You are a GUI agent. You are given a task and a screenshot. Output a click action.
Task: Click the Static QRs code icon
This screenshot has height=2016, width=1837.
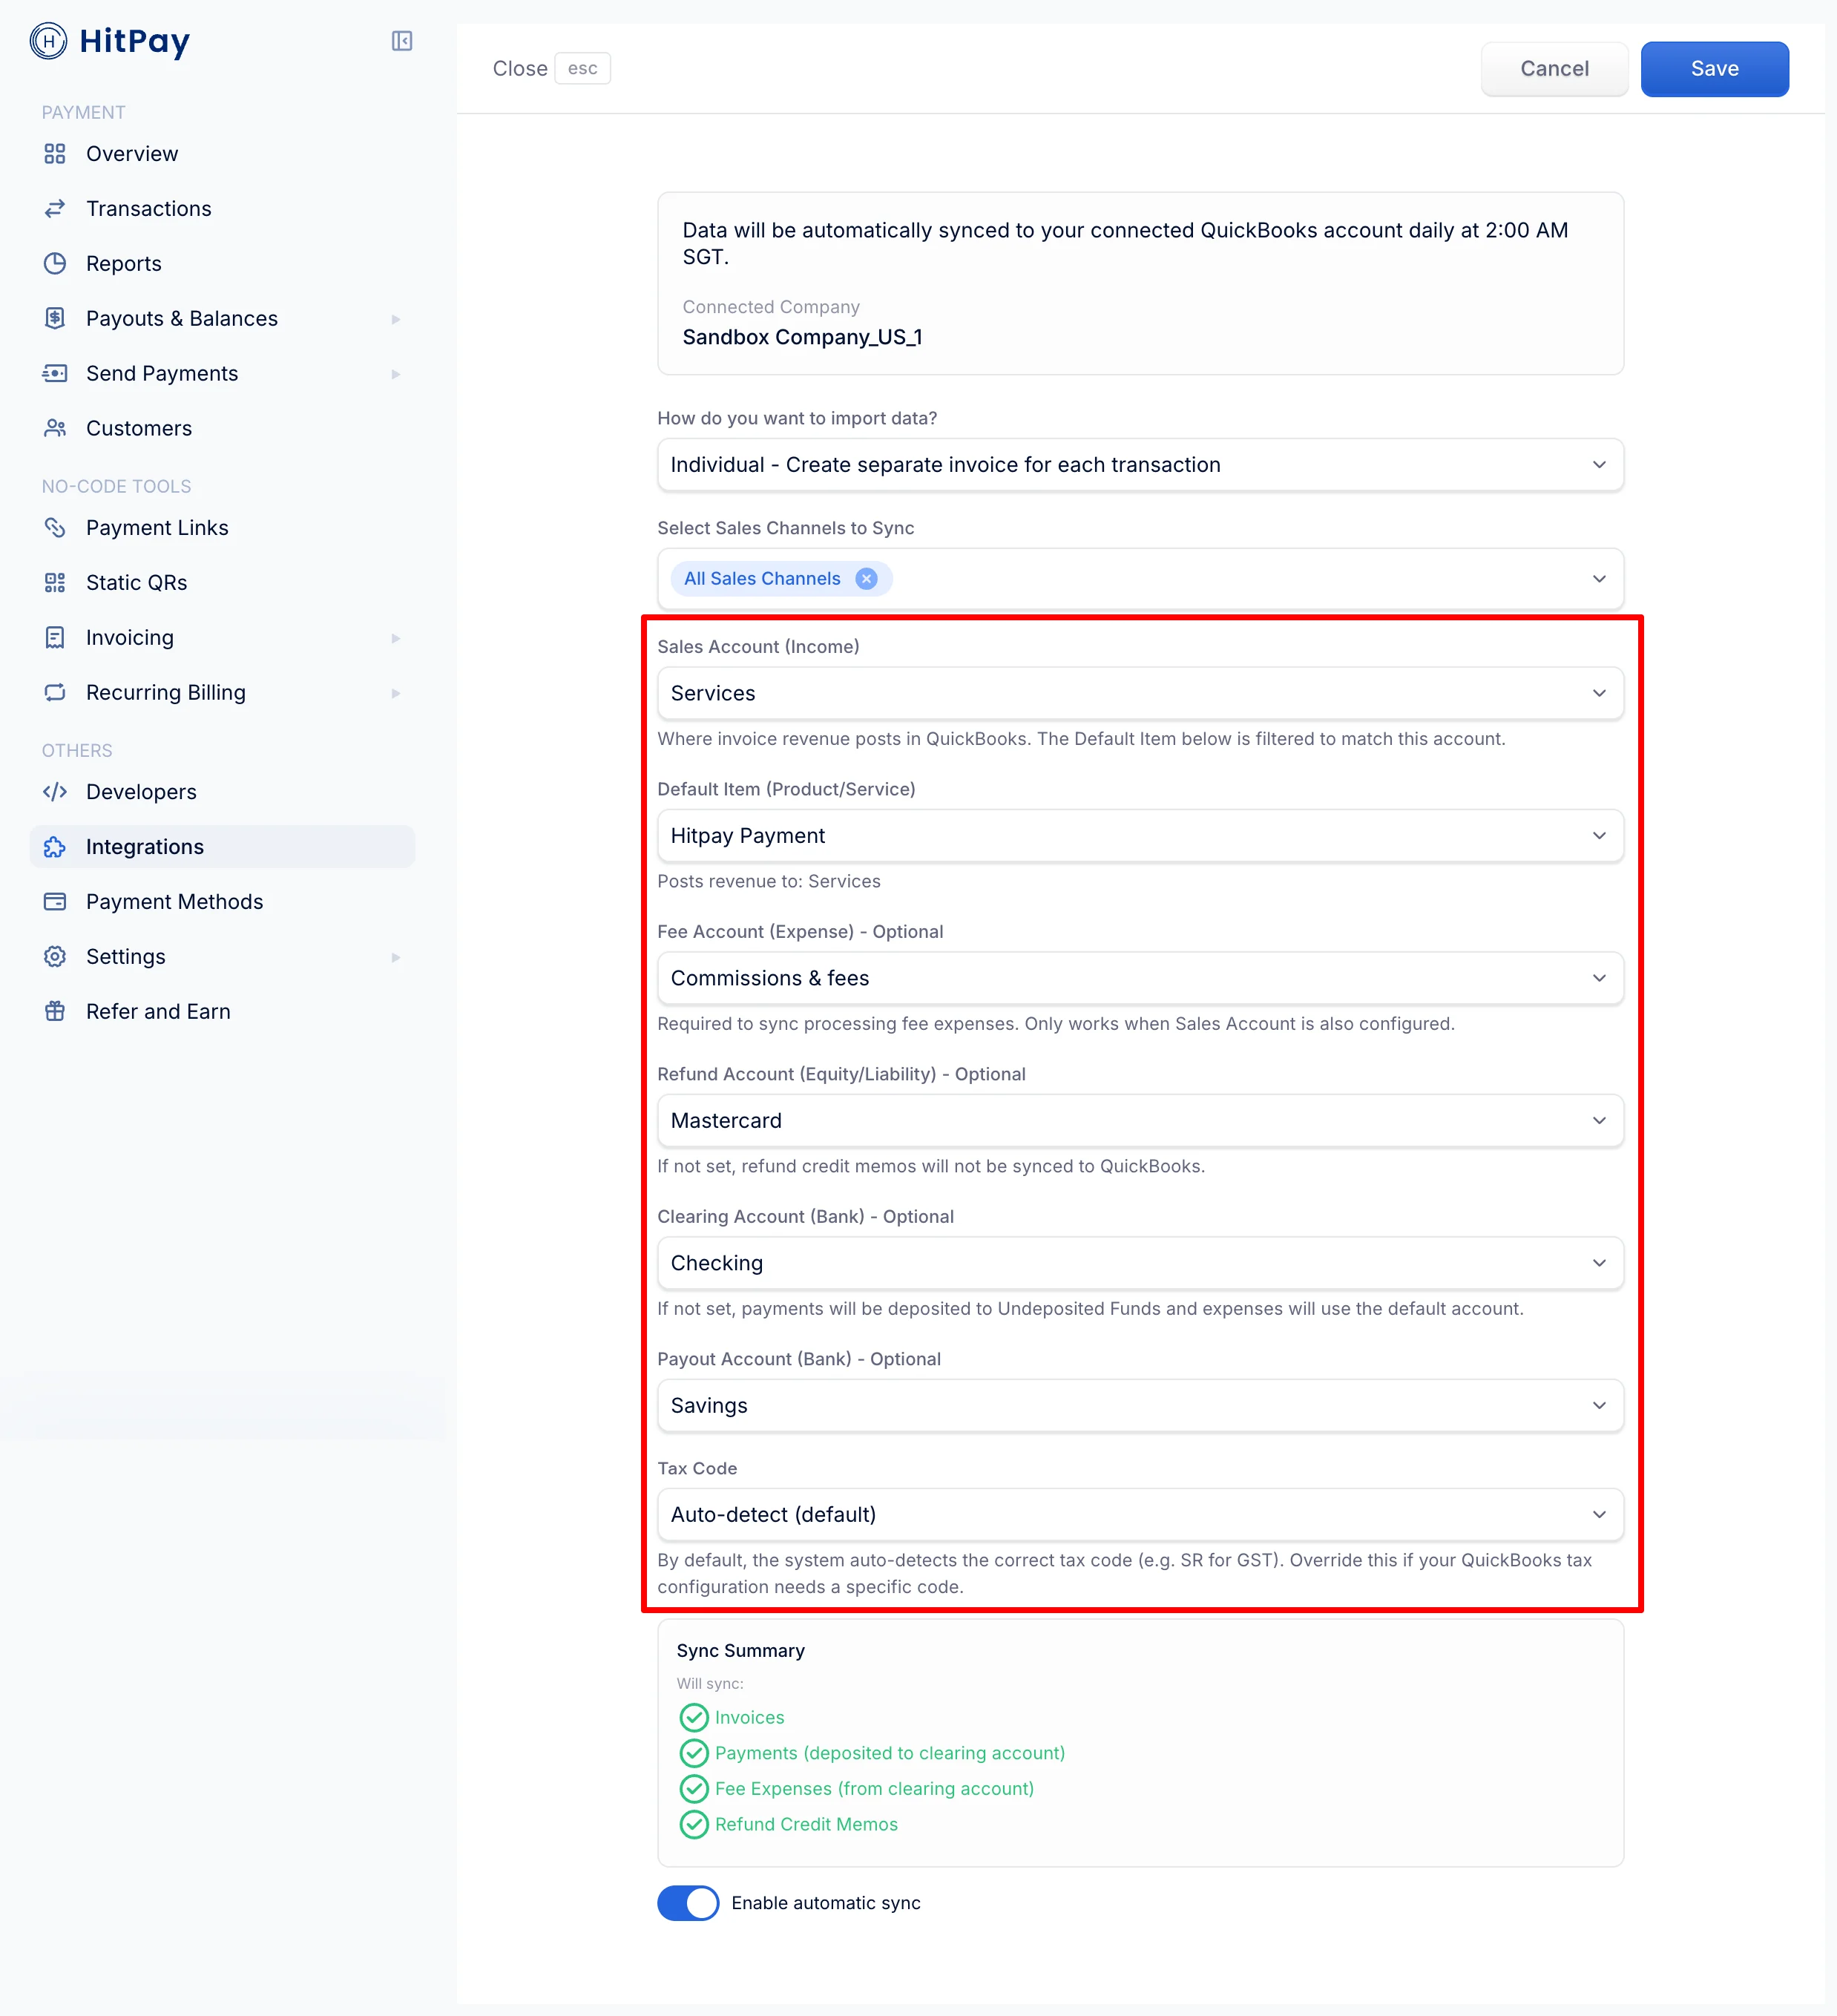[55, 583]
